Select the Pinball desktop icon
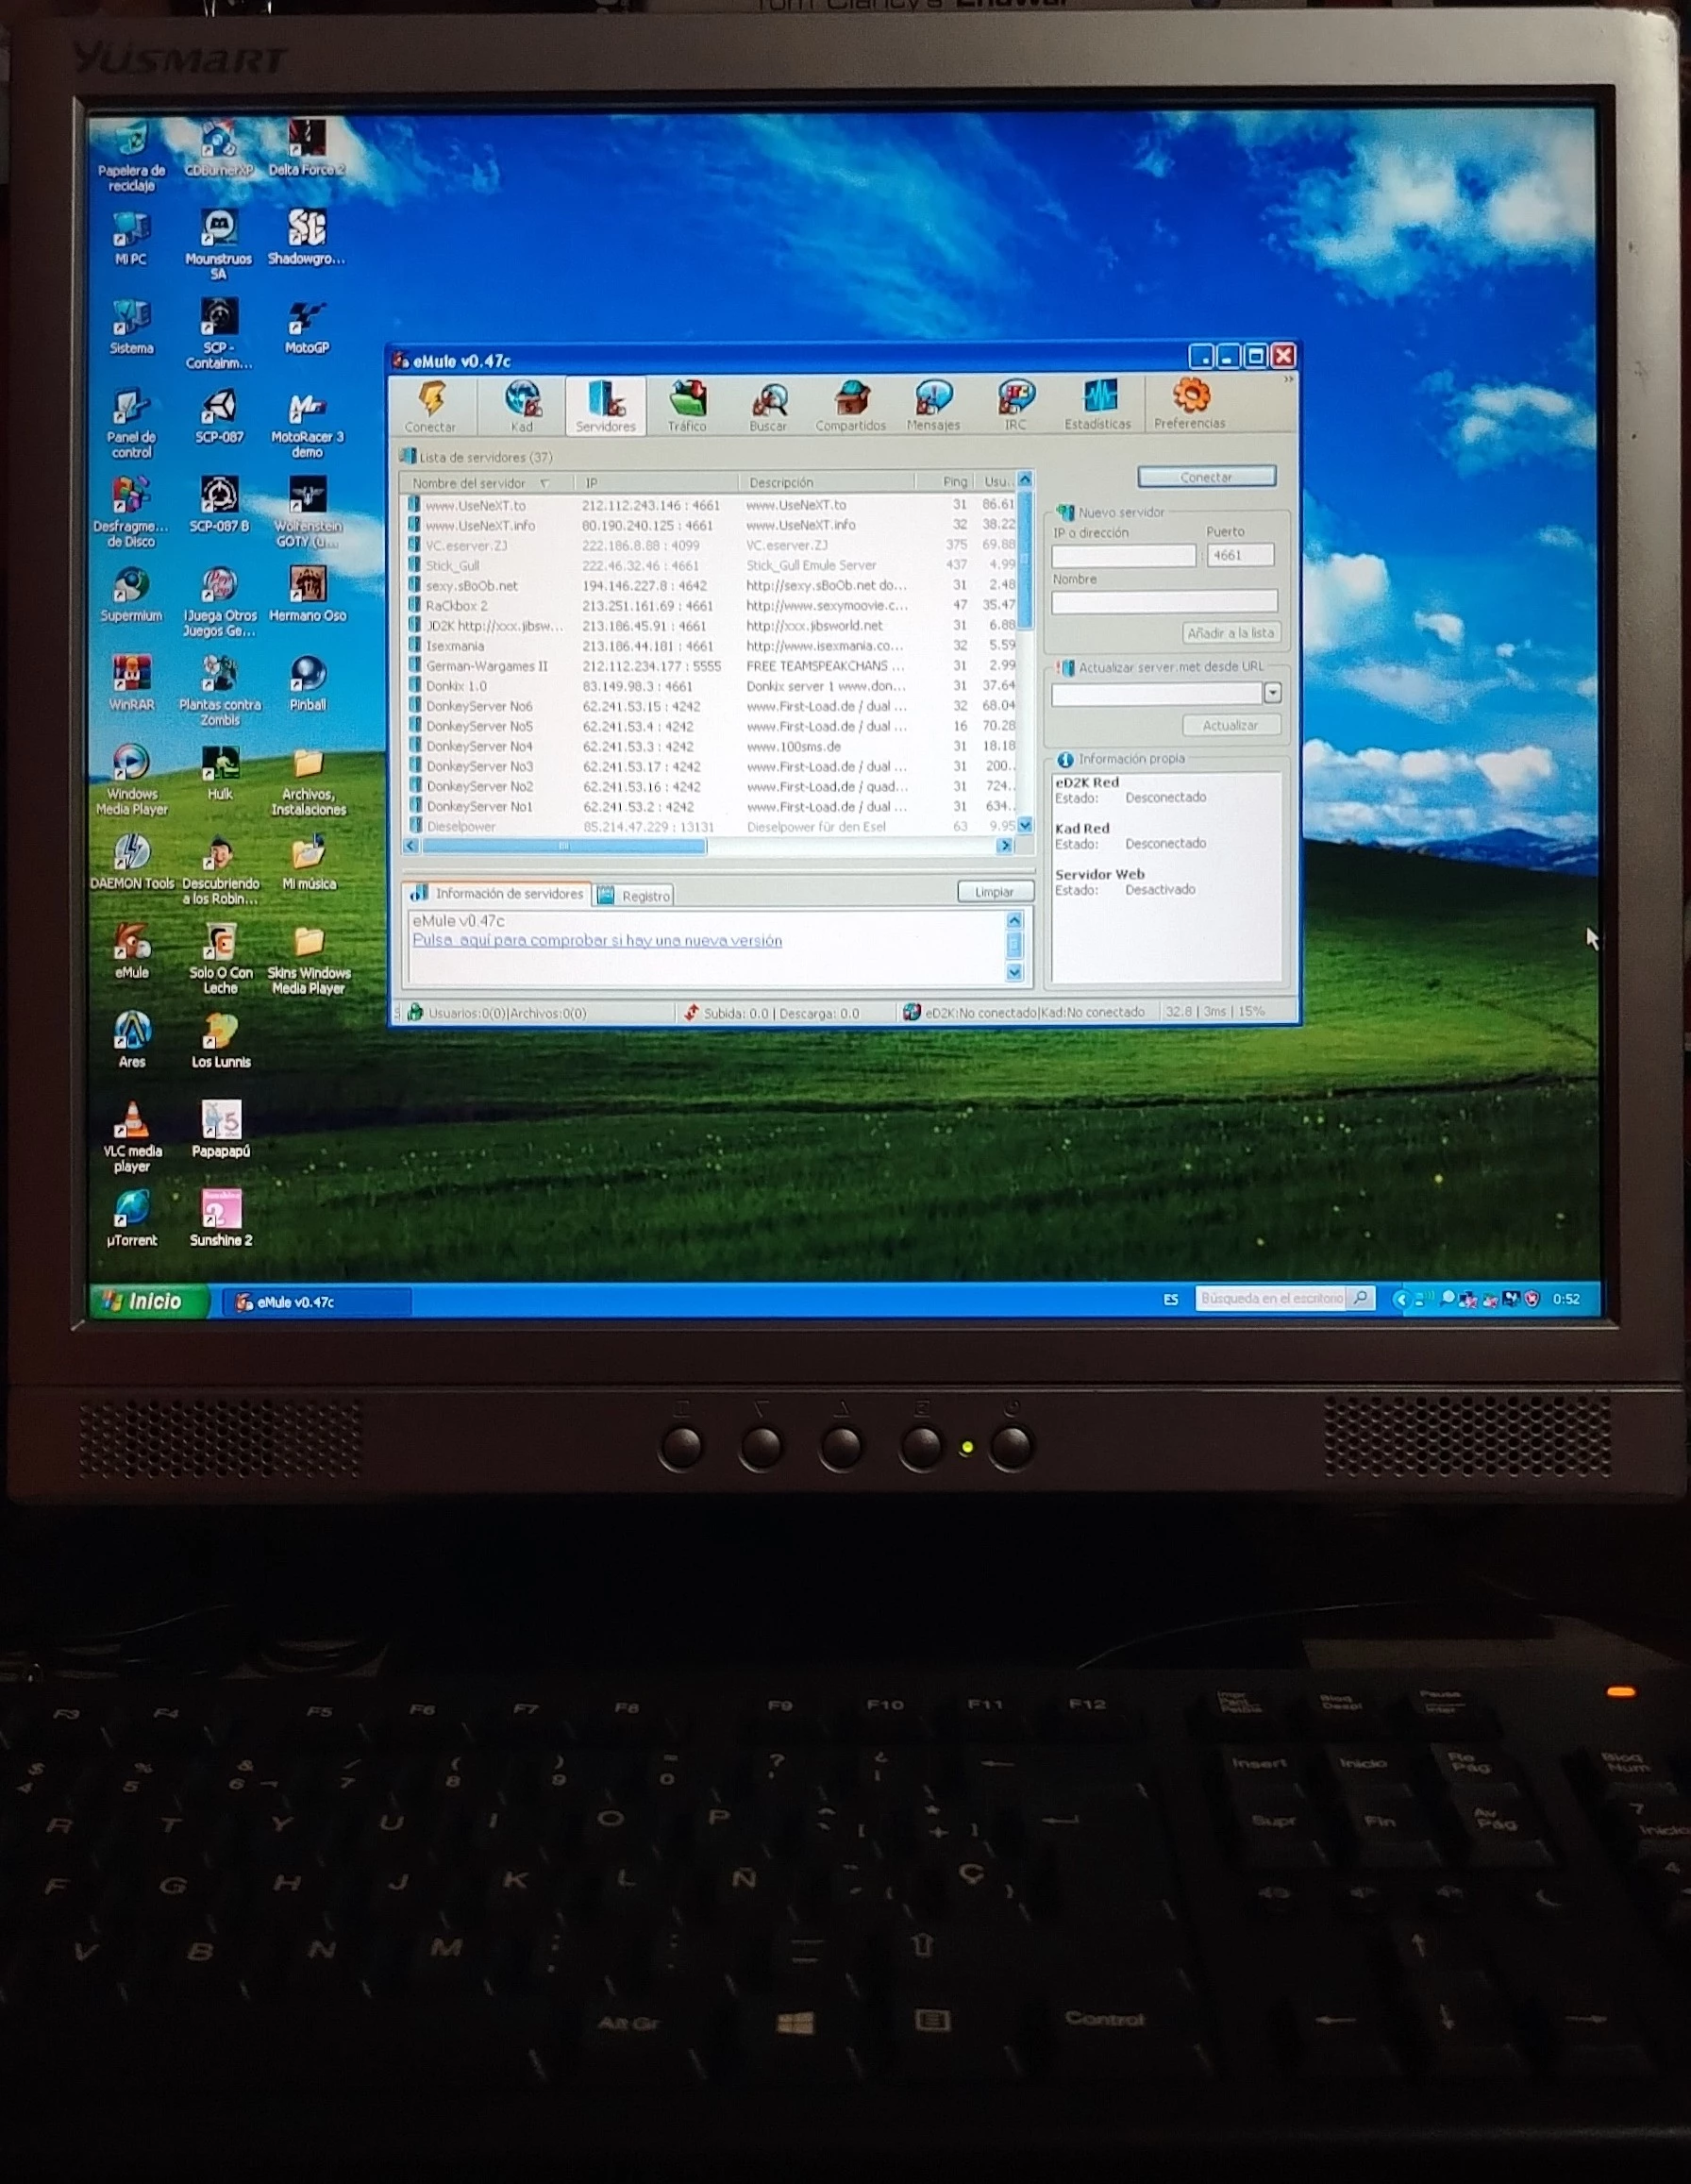The height and width of the screenshot is (2184, 1691). [x=308, y=683]
